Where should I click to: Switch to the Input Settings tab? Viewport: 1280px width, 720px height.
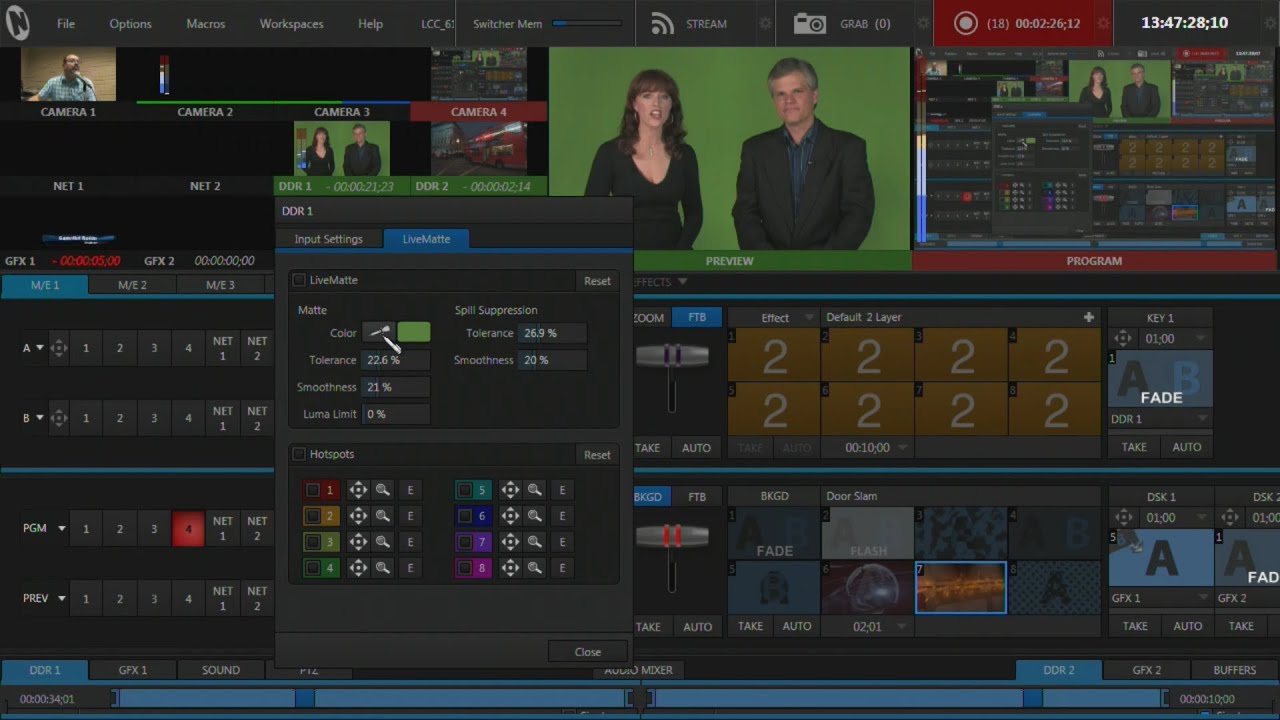[328, 239]
